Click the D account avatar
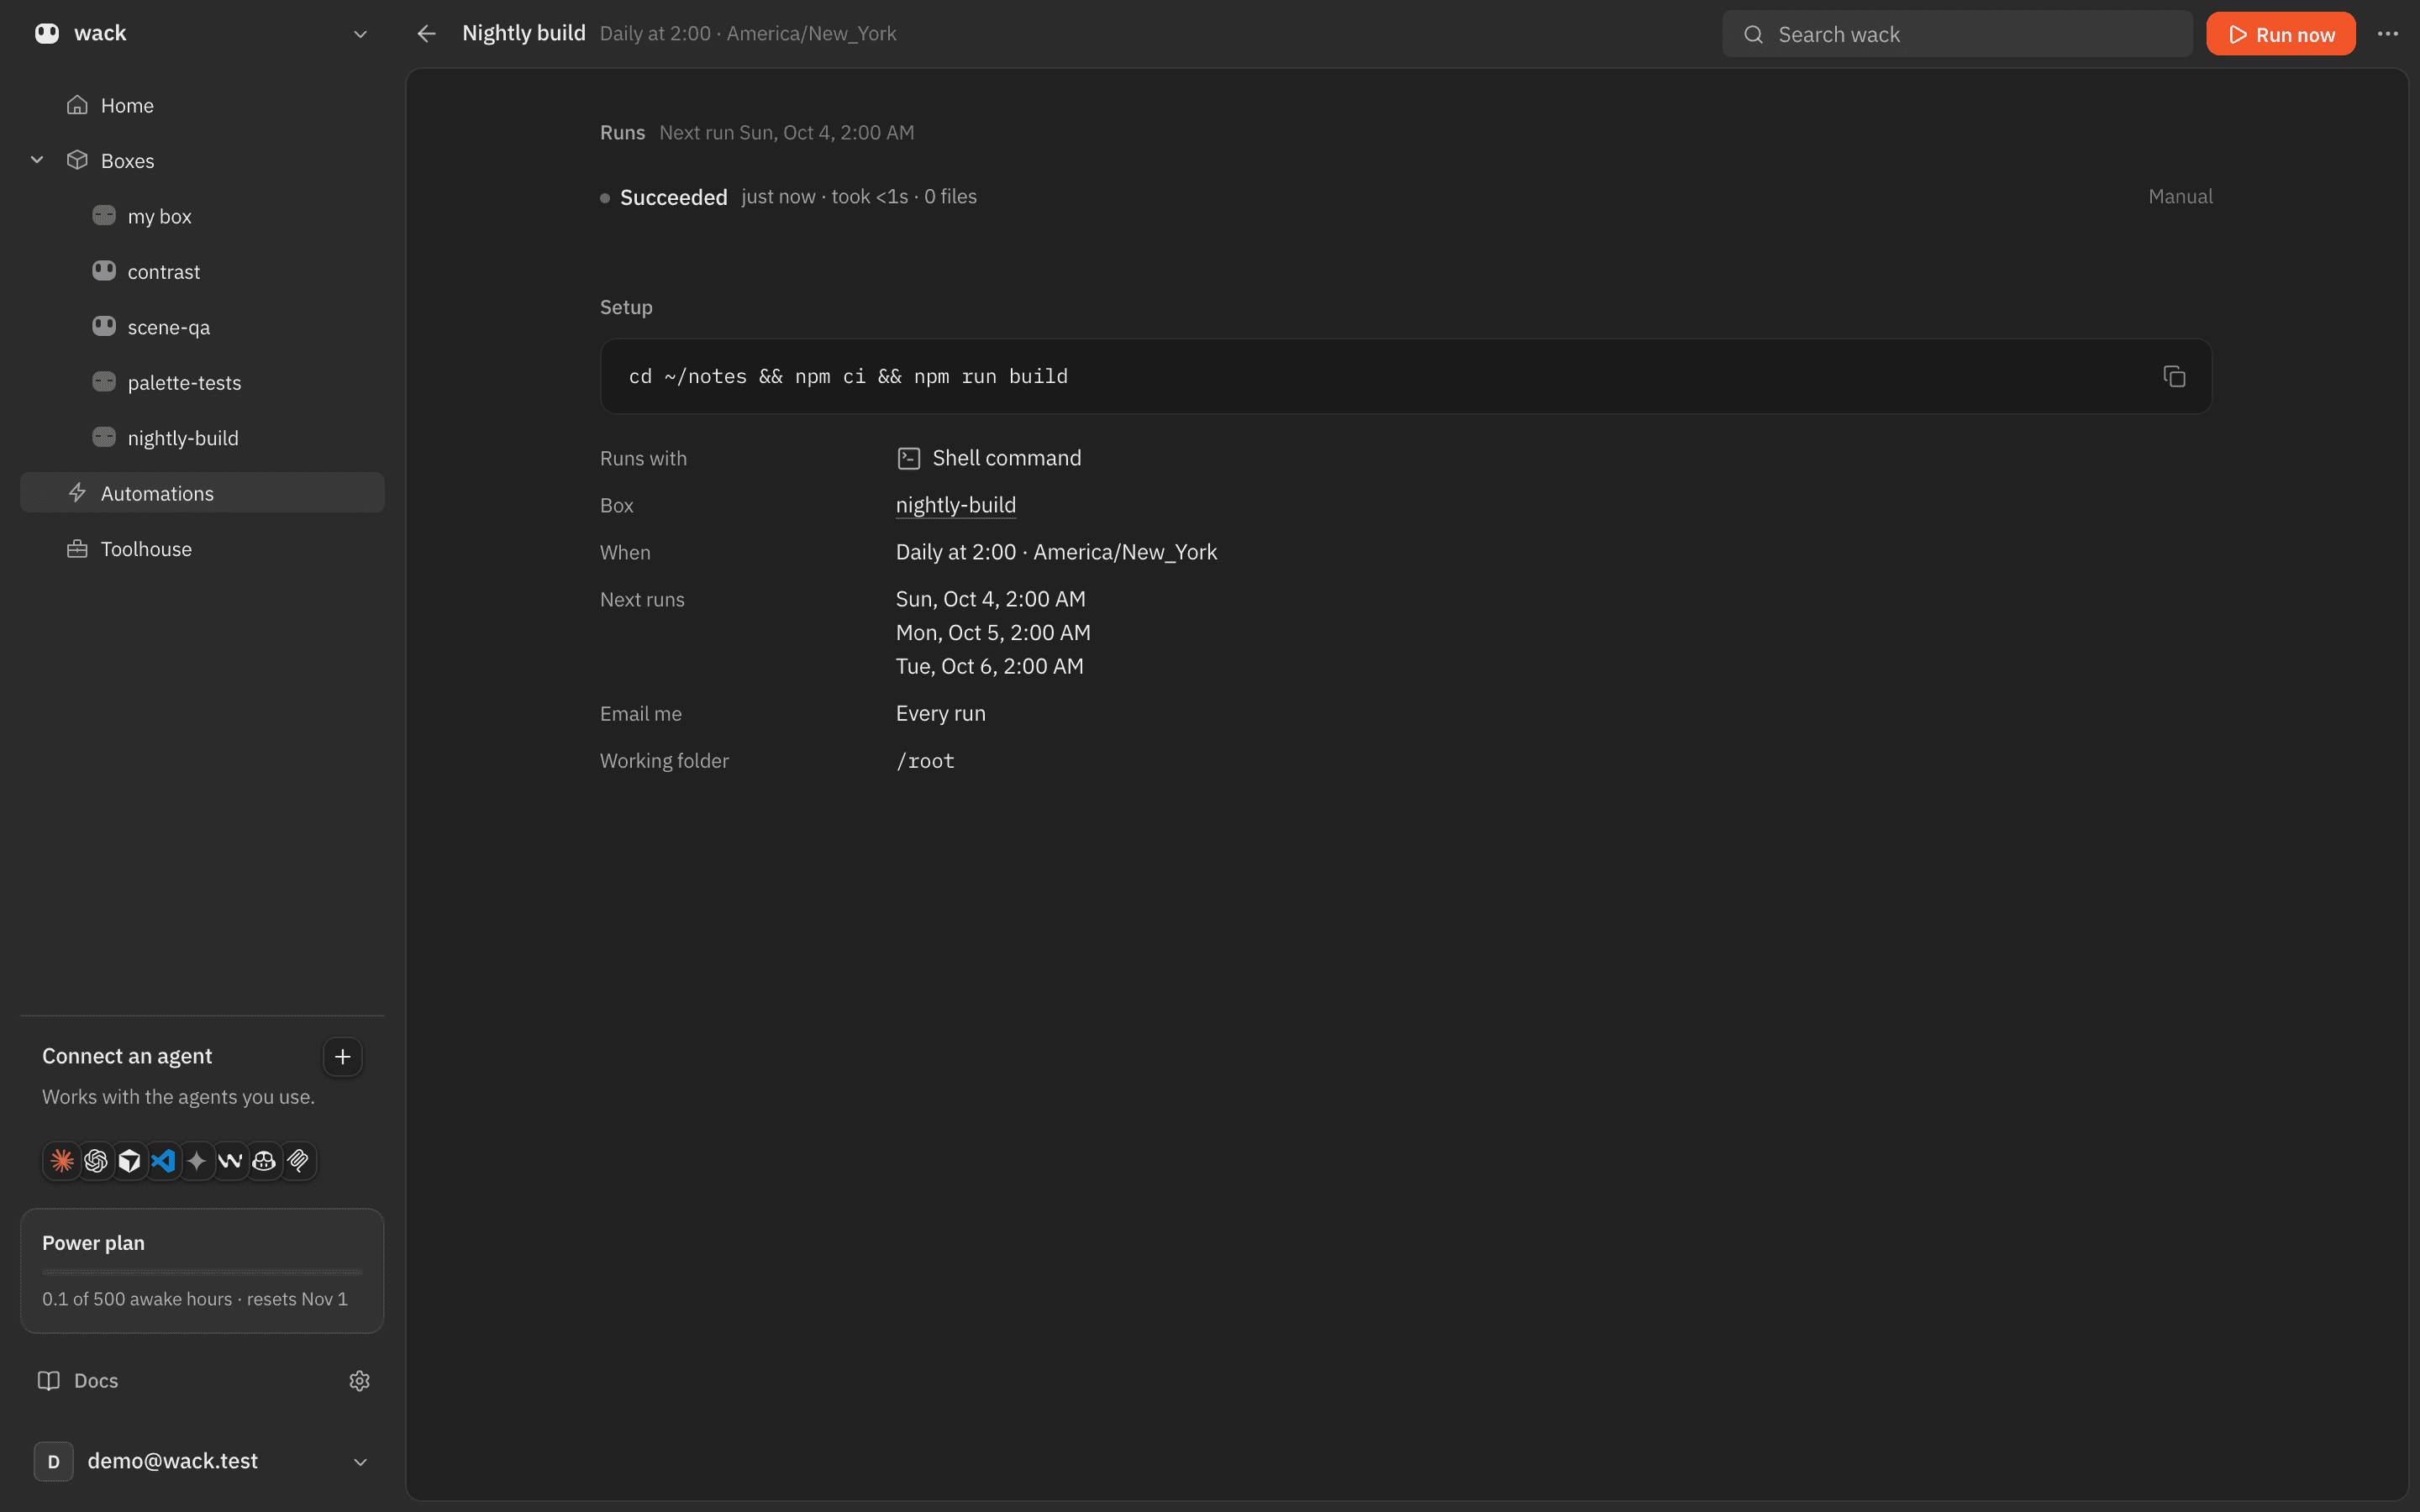 (54, 1461)
